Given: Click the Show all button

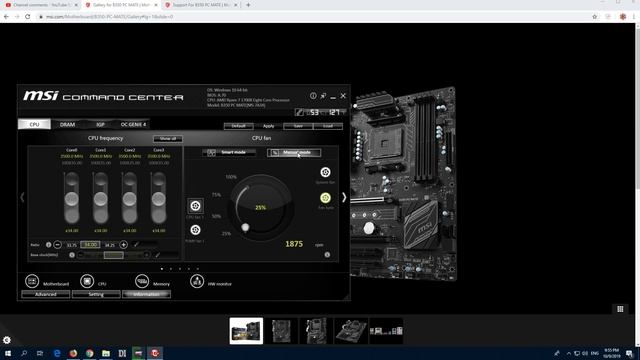Looking at the screenshot, I should pyautogui.click(x=168, y=139).
